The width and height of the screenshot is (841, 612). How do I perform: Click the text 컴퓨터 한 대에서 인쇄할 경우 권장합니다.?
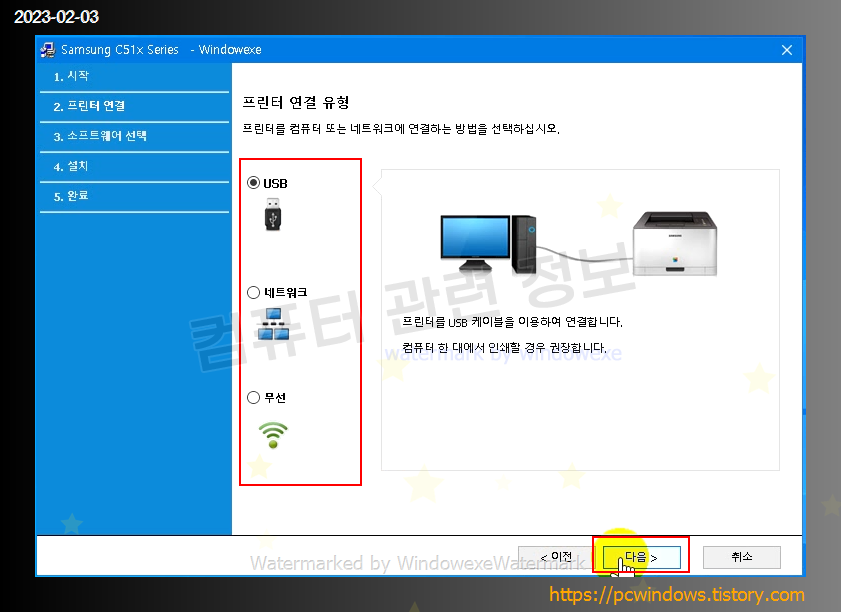pos(505,348)
